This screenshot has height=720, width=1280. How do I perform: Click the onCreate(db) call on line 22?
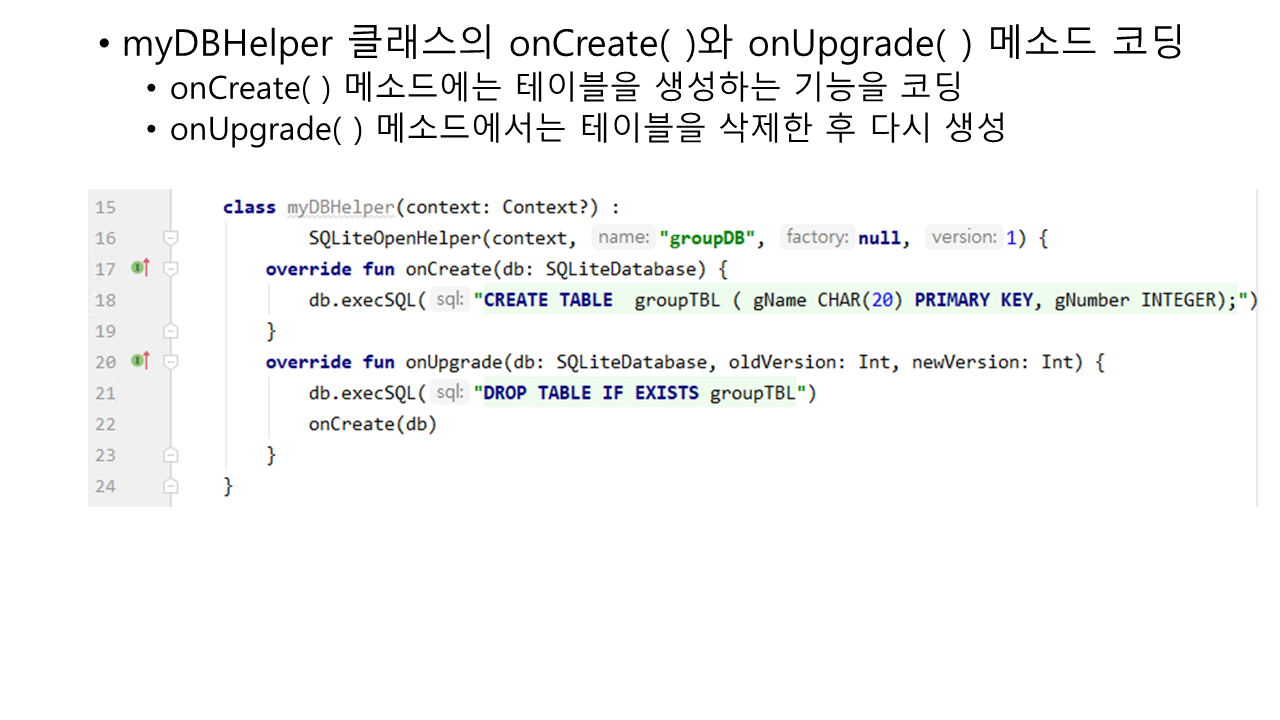click(372, 424)
